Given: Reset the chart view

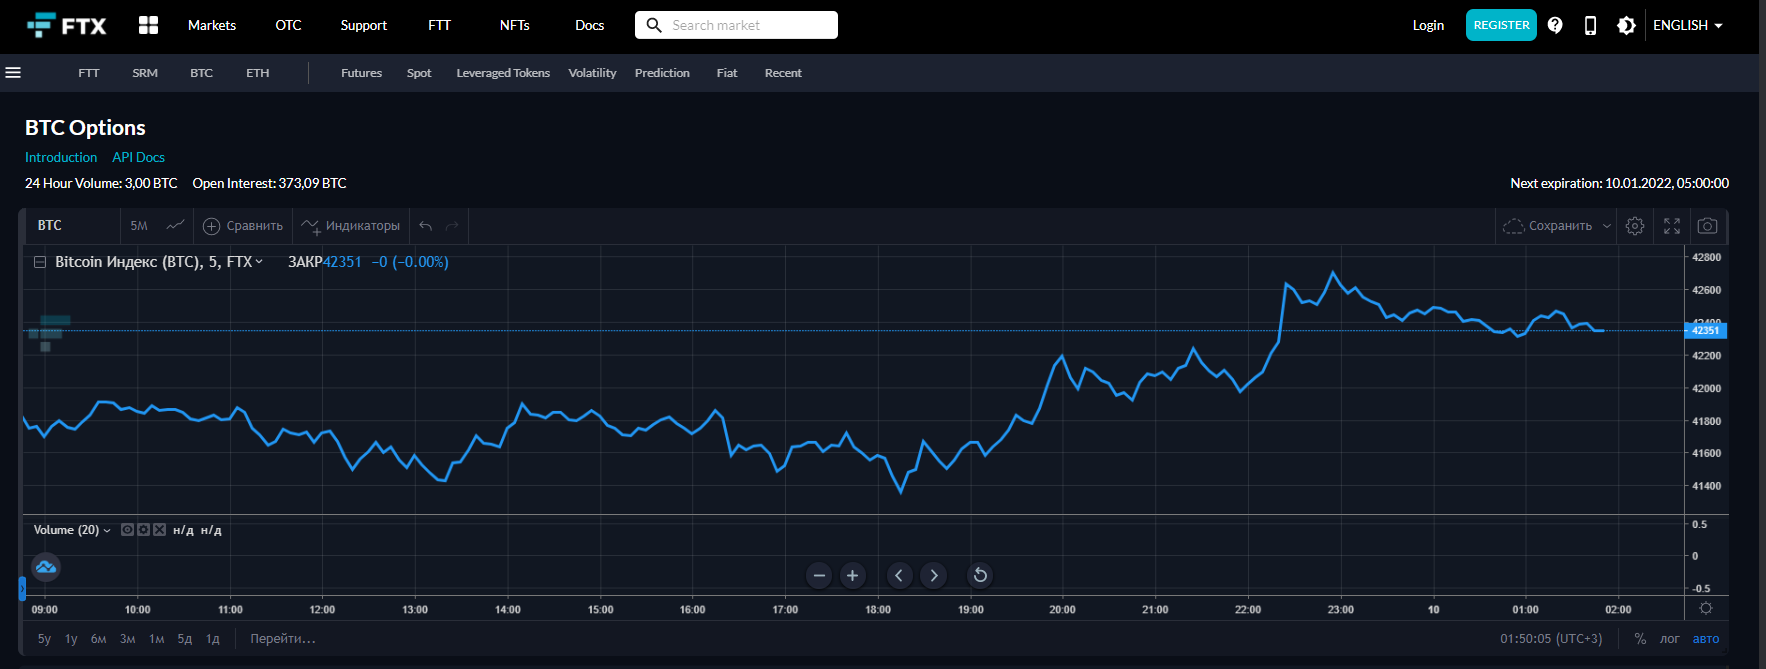Looking at the screenshot, I should tap(980, 575).
